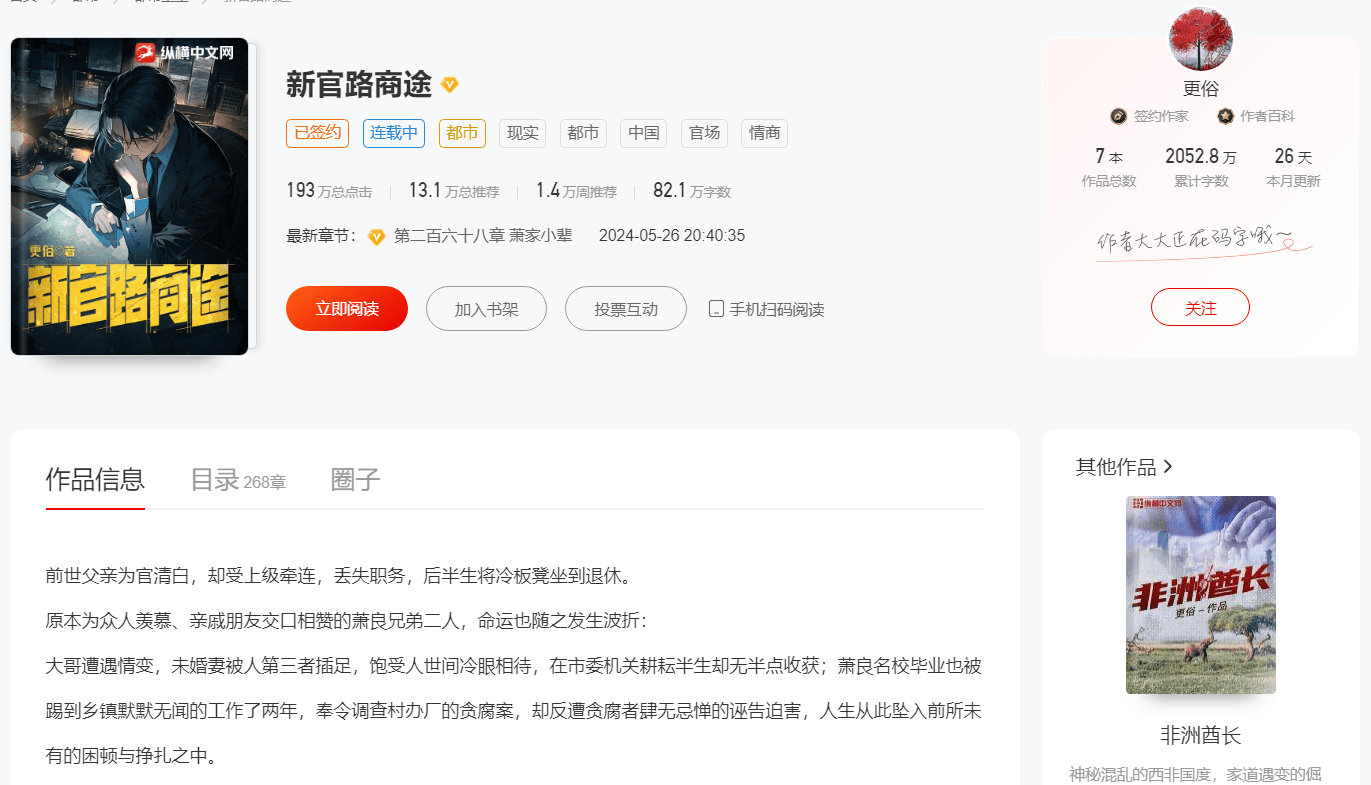The width and height of the screenshot is (1371, 785).
Task: Click the 官场 tag
Action: point(704,133)
